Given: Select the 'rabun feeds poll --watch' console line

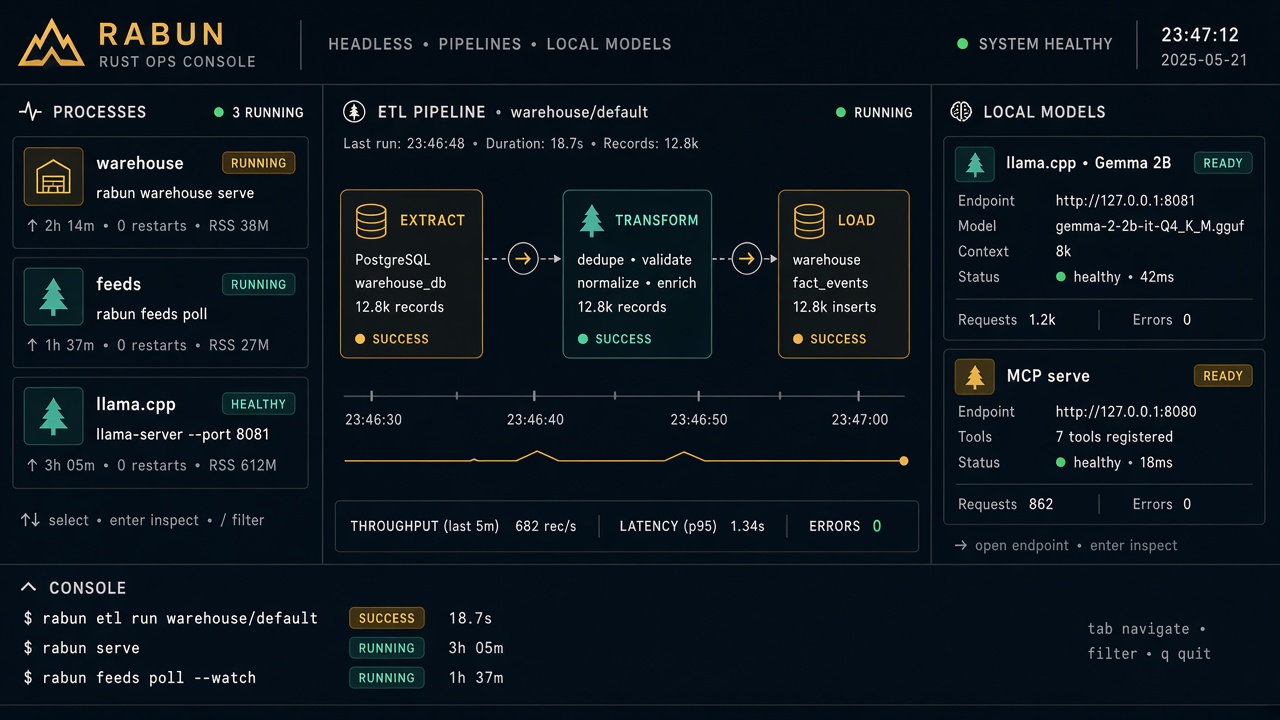Looking at the screenshot, I should [x=140, y=678].
